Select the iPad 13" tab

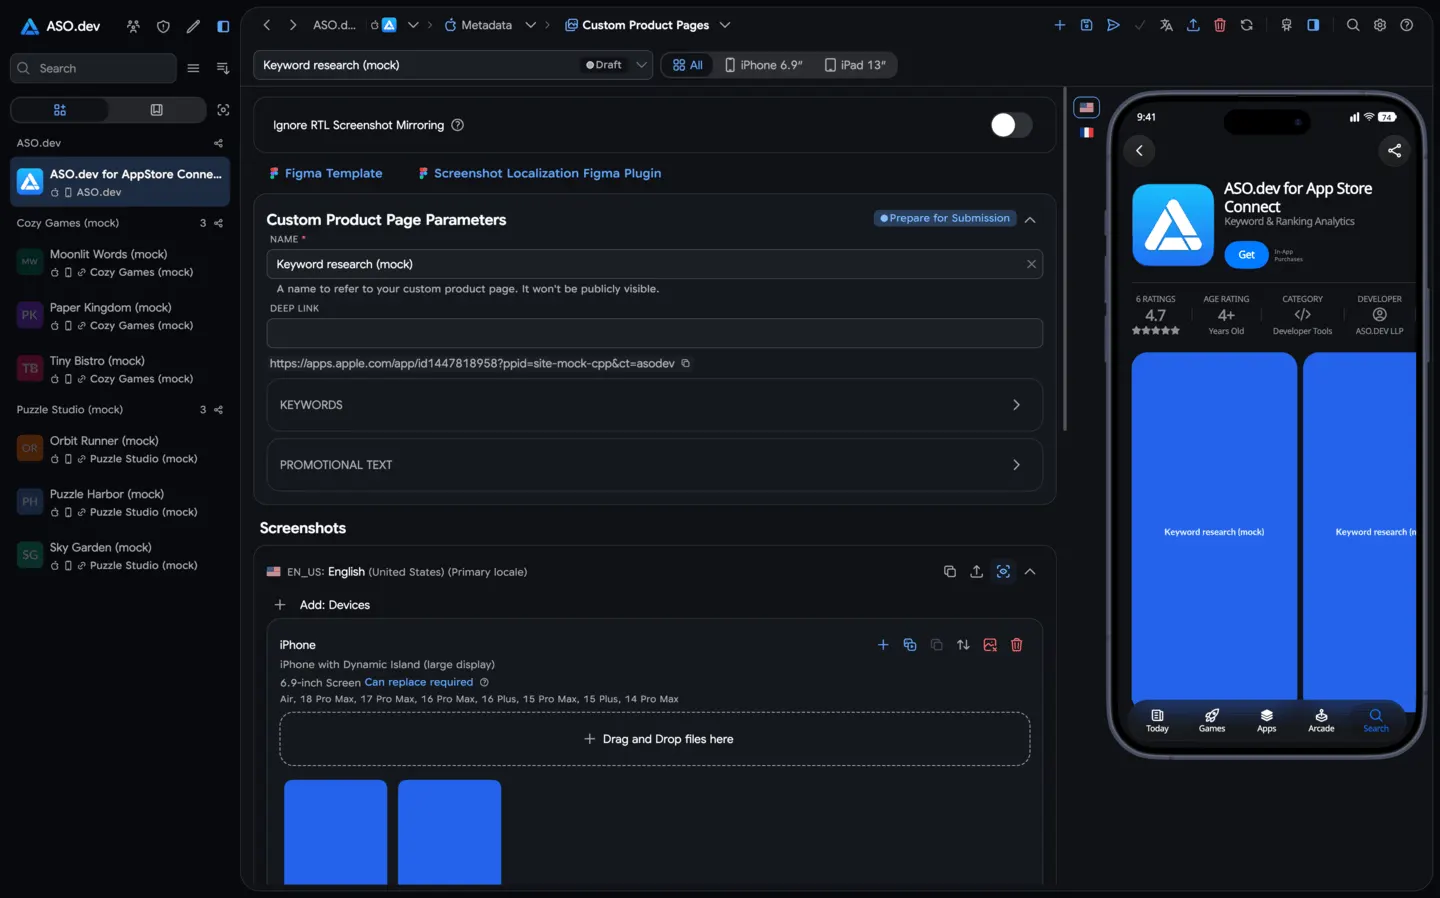[855, 65]
